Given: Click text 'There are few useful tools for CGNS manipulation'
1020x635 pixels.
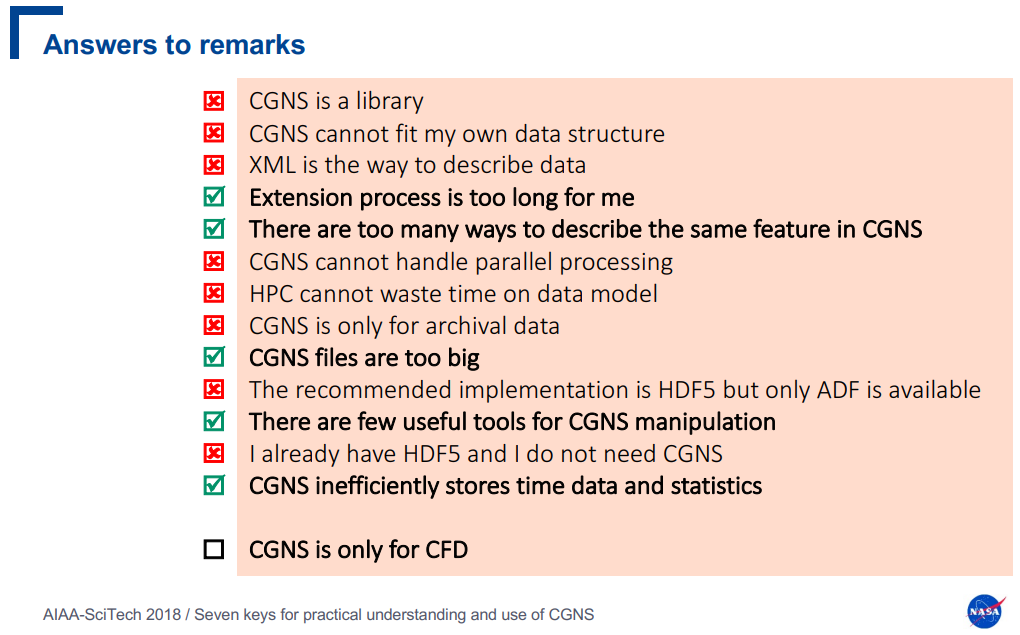Looking at the screenshot, I should pos(512,422).
